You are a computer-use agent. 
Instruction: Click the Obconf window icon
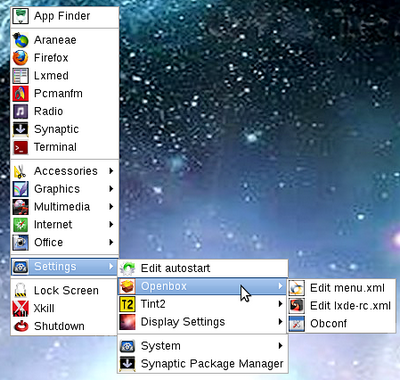tap(297, 323)
